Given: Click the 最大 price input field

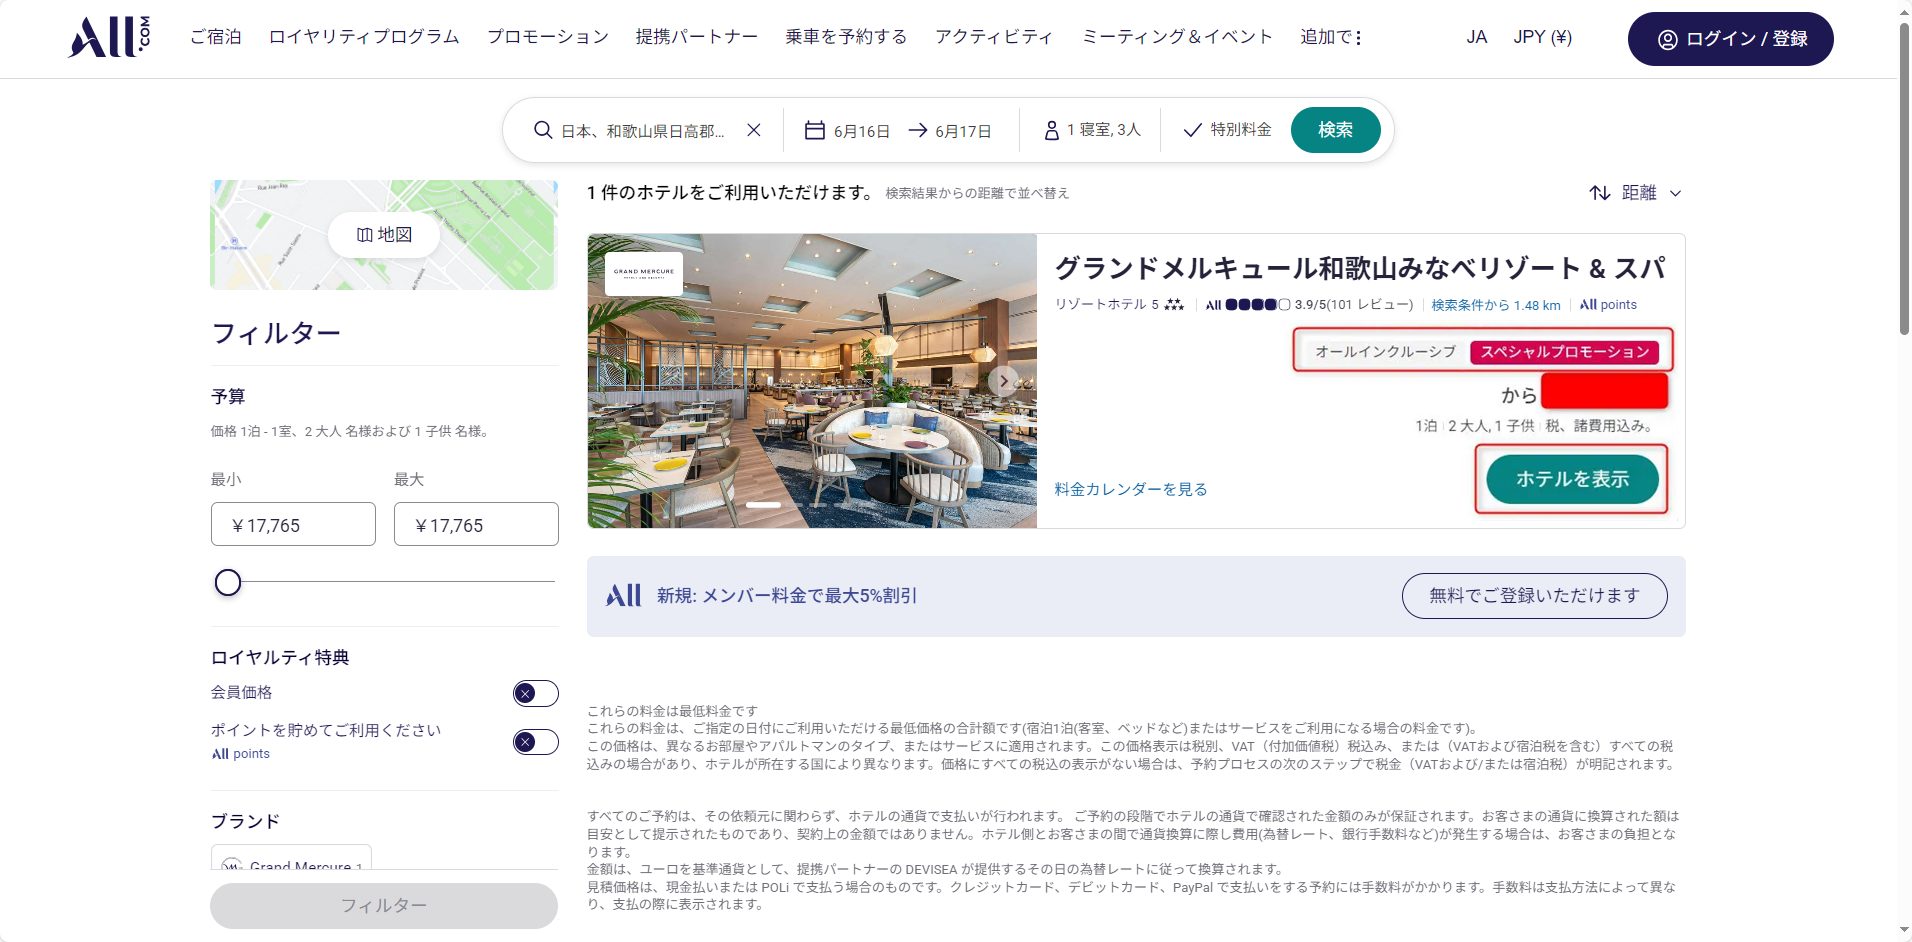Looking at the screenshot, I should click(476, 524).
